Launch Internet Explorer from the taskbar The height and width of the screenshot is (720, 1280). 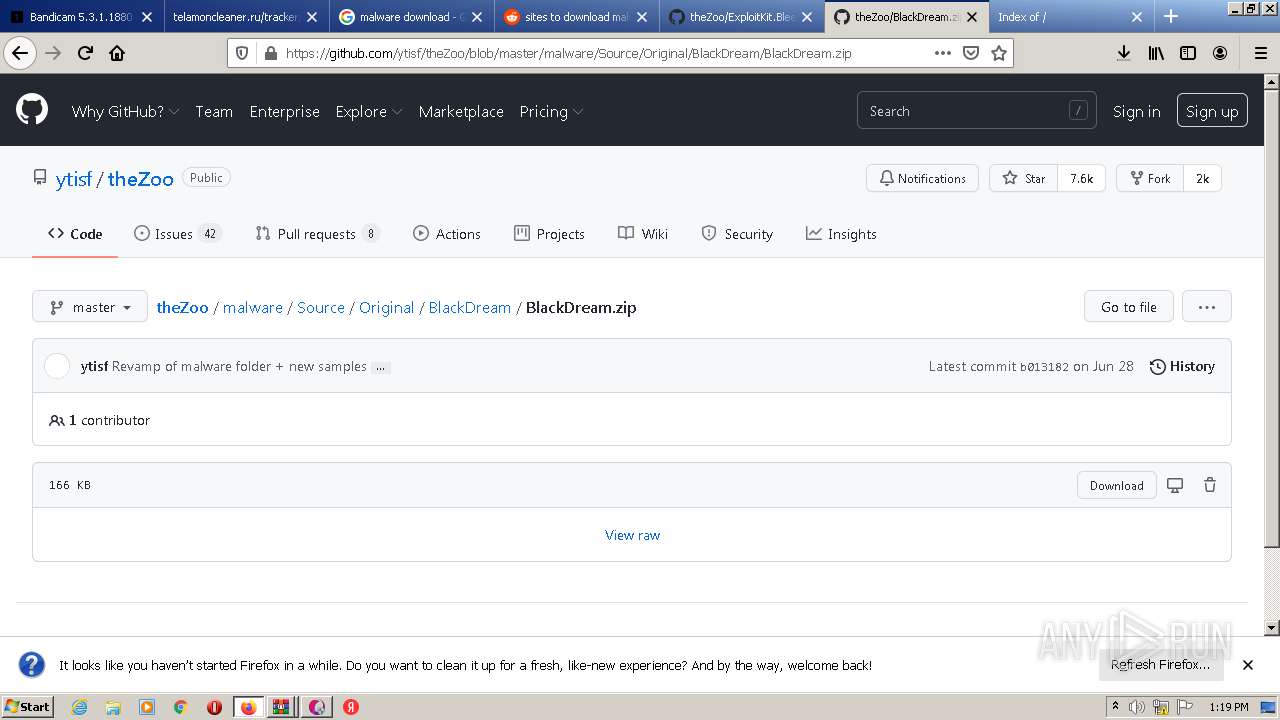coord(79,707)
